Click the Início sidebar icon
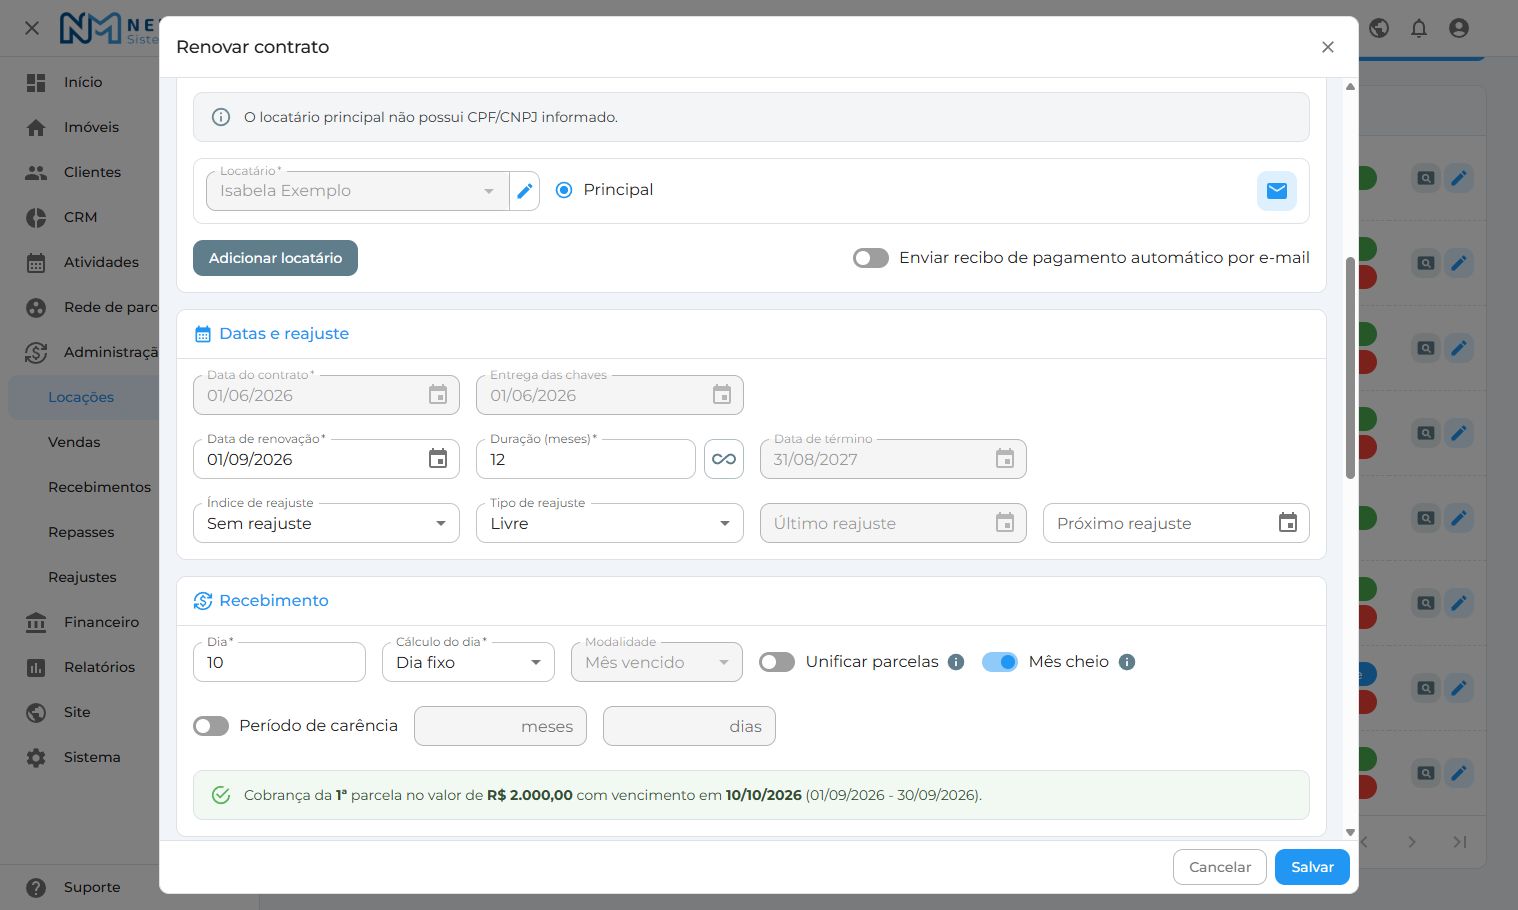 36,82
